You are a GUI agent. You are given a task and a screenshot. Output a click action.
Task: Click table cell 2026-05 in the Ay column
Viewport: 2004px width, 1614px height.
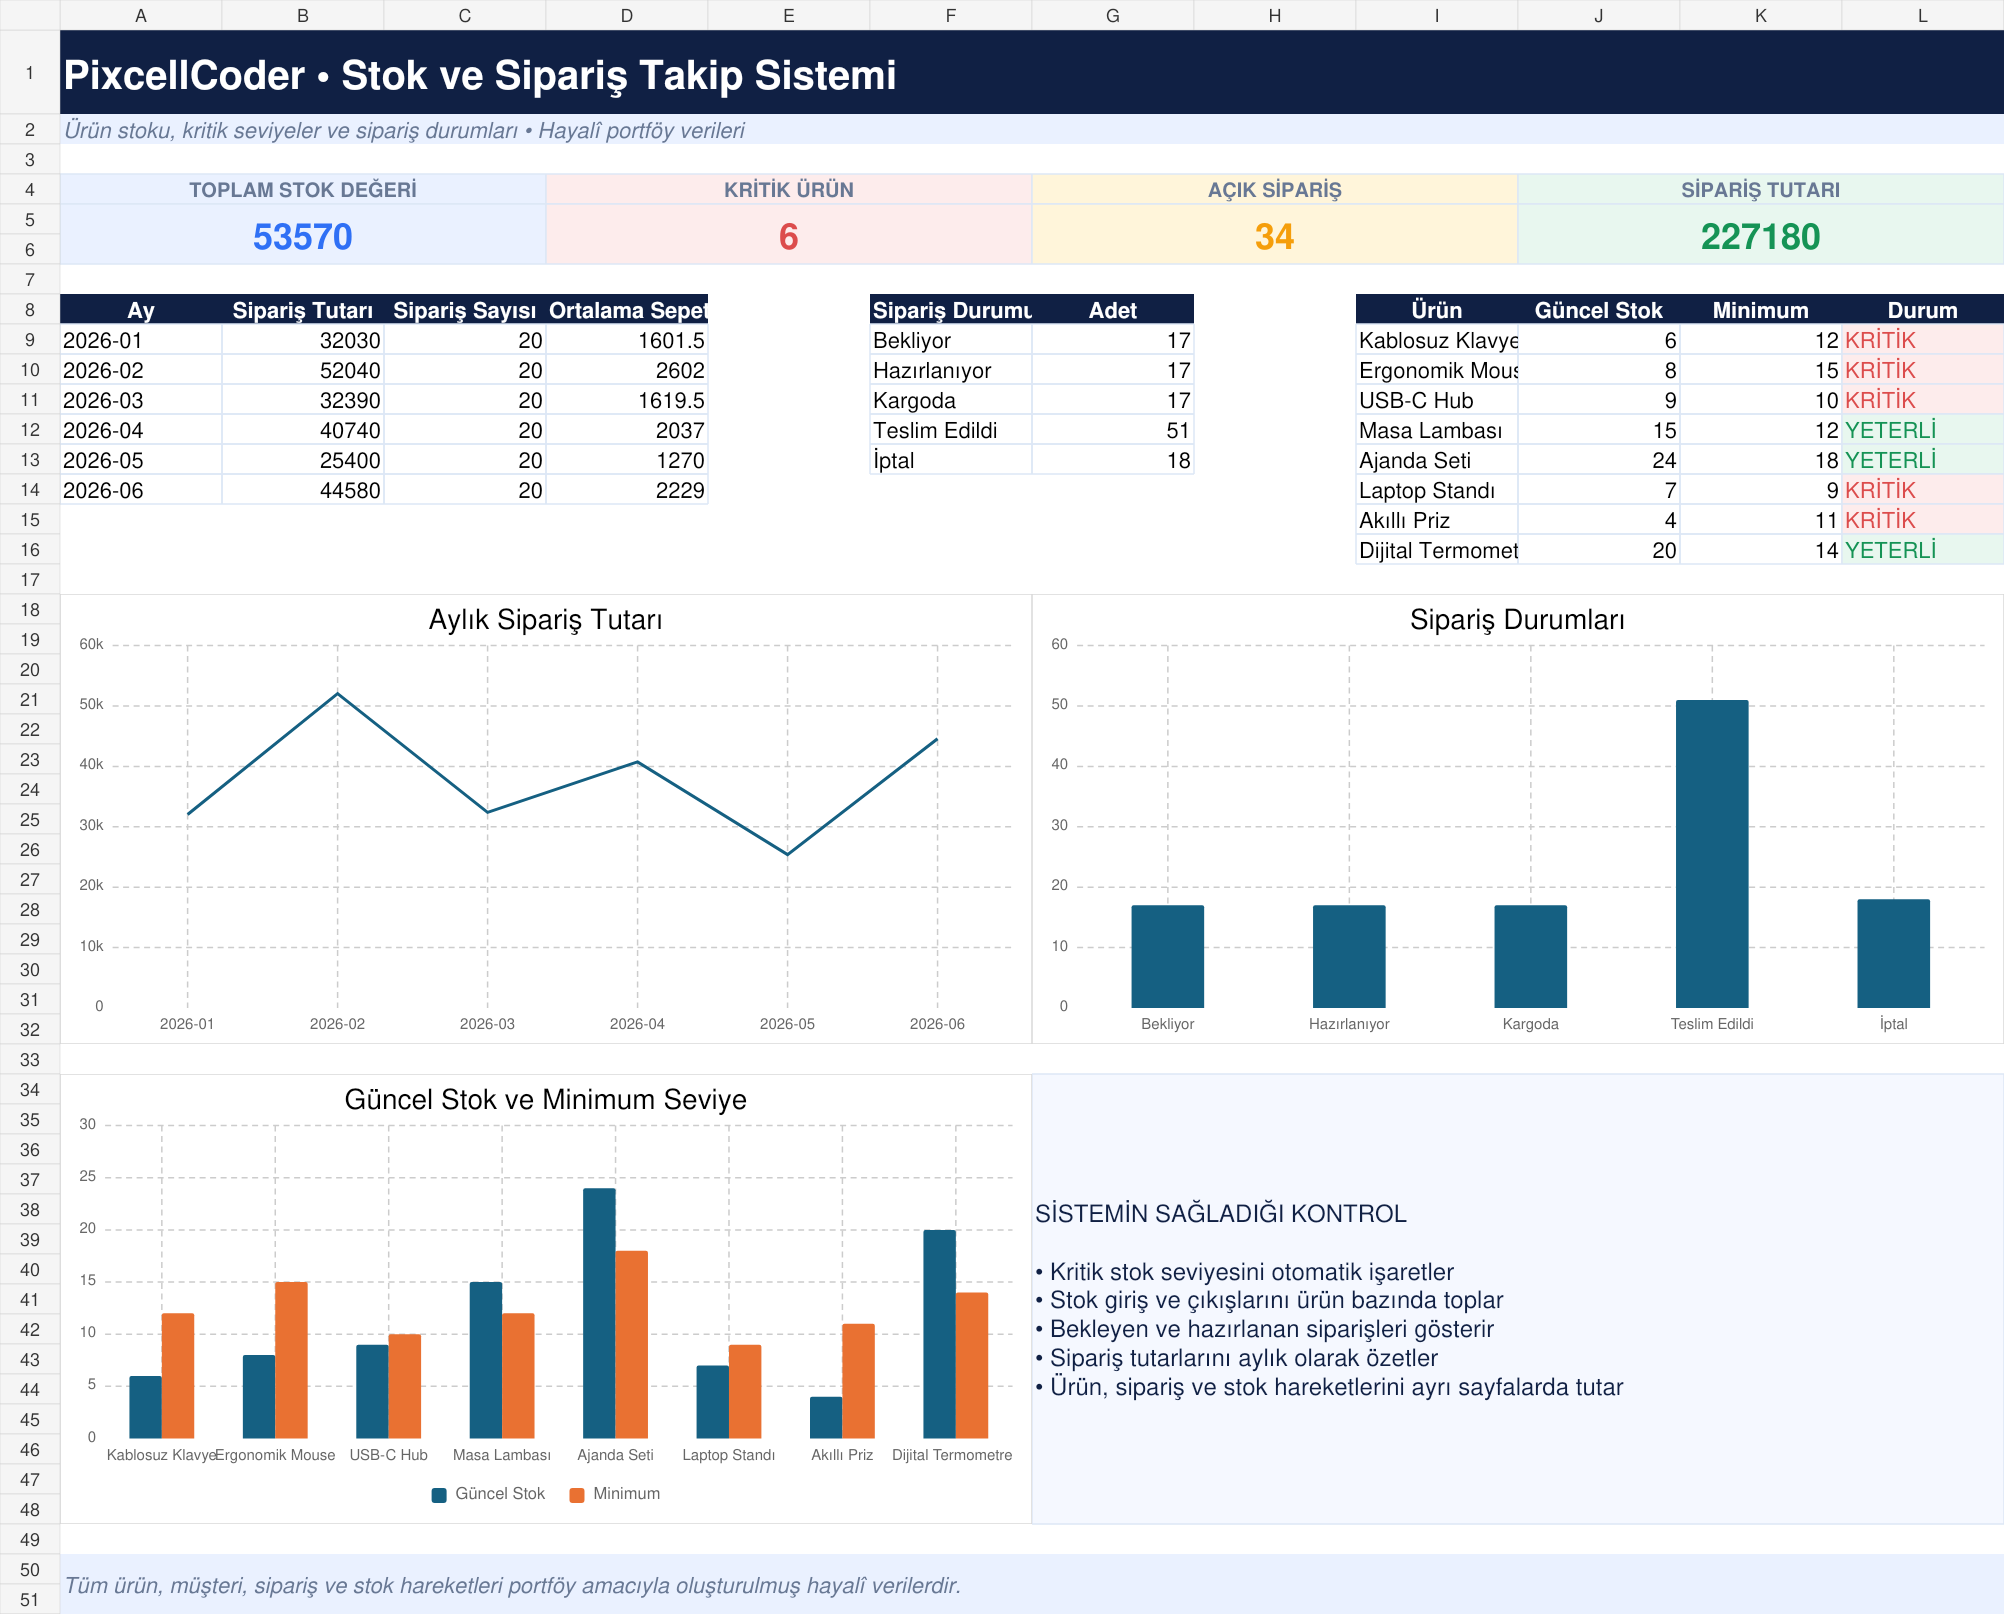tap(141, 460)
